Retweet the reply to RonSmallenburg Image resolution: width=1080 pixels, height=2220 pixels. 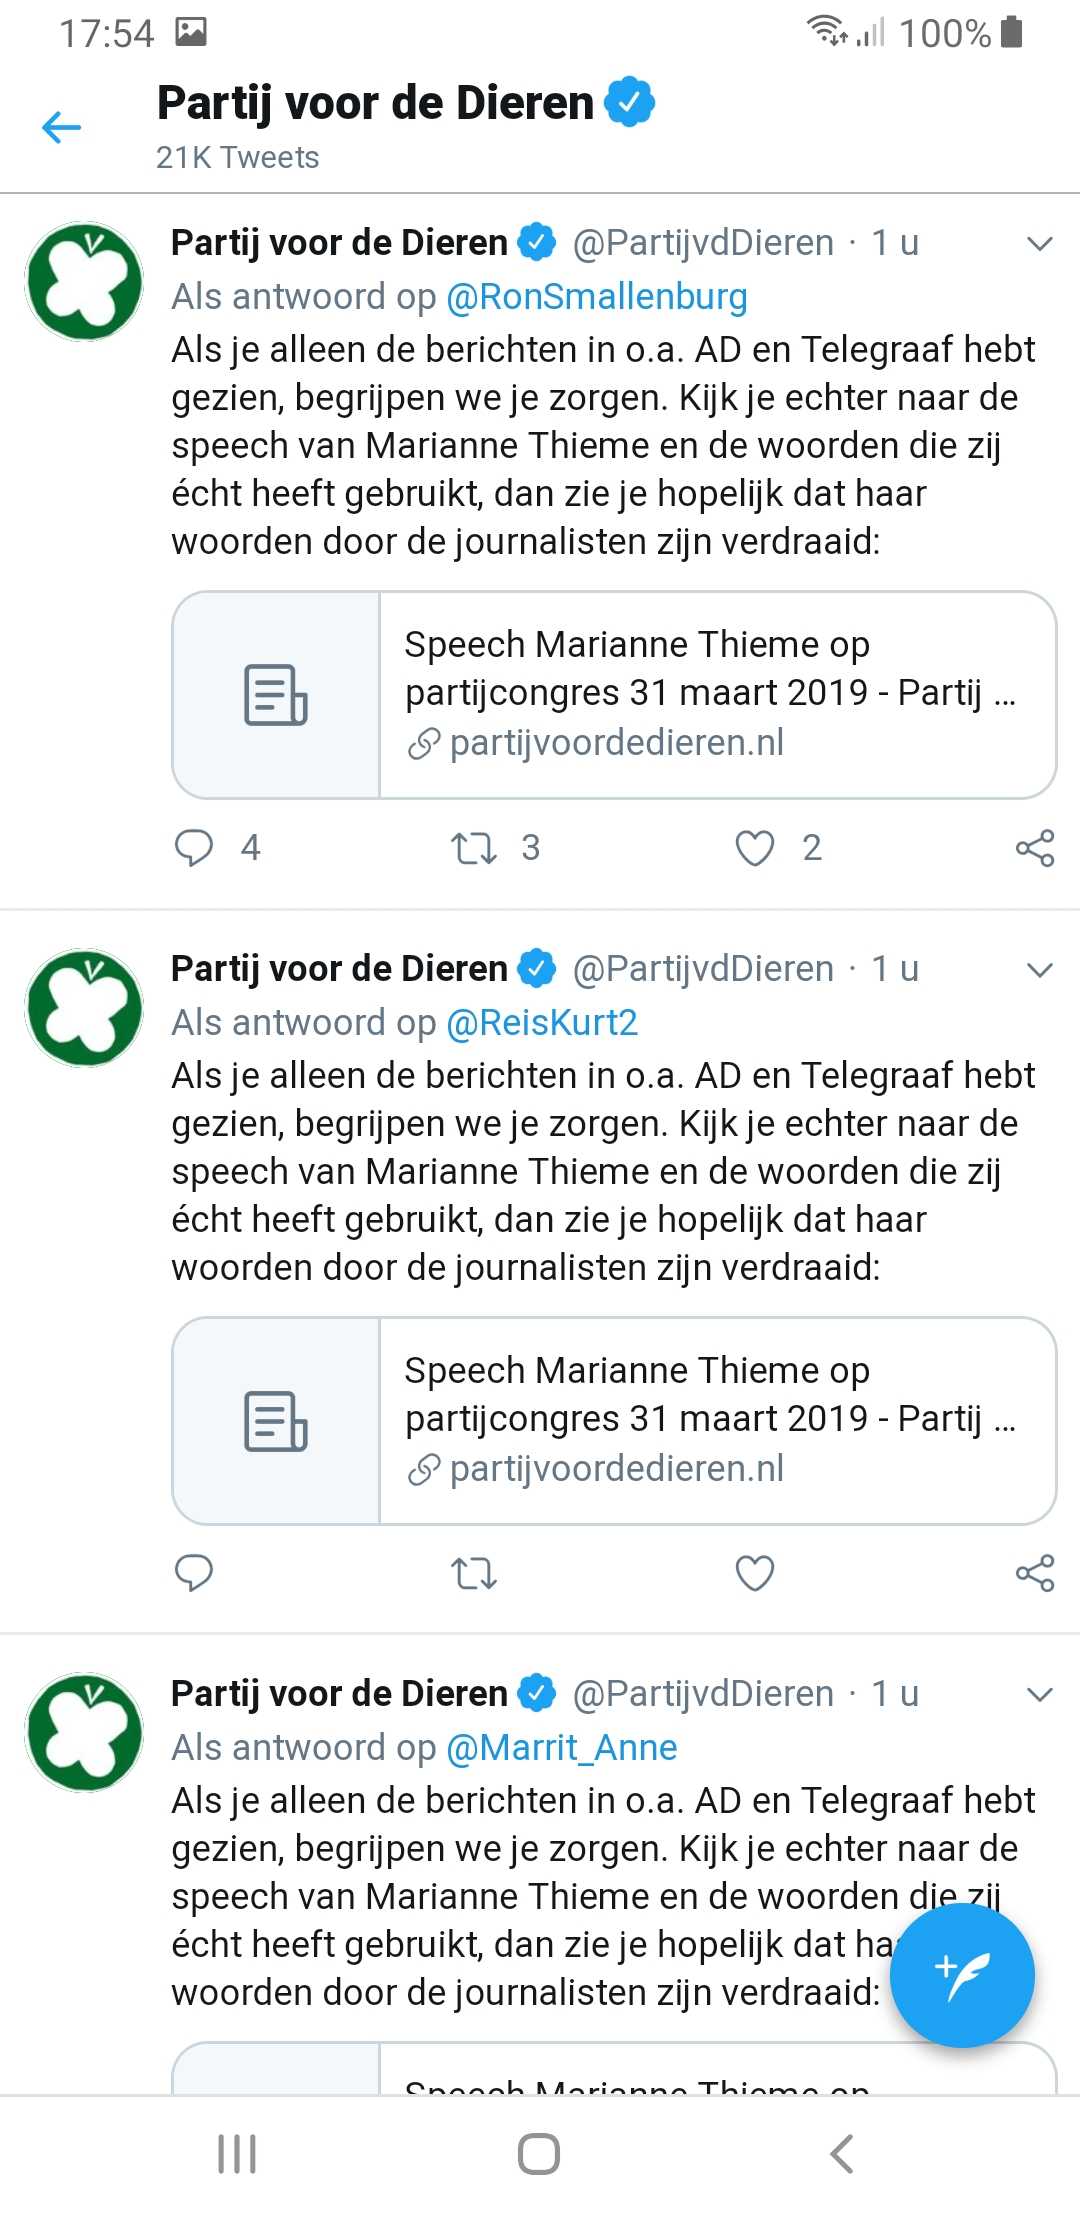tap(474, 848)
